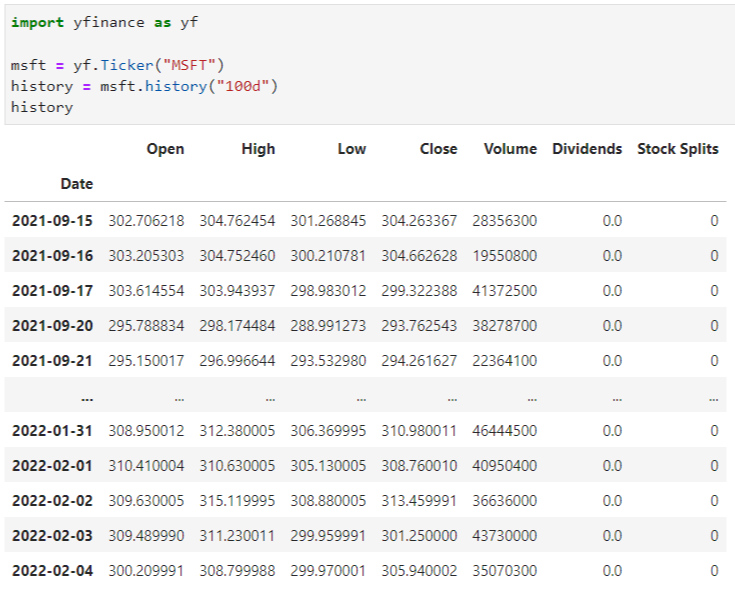Click Close value 308.760010

[419, 466]
